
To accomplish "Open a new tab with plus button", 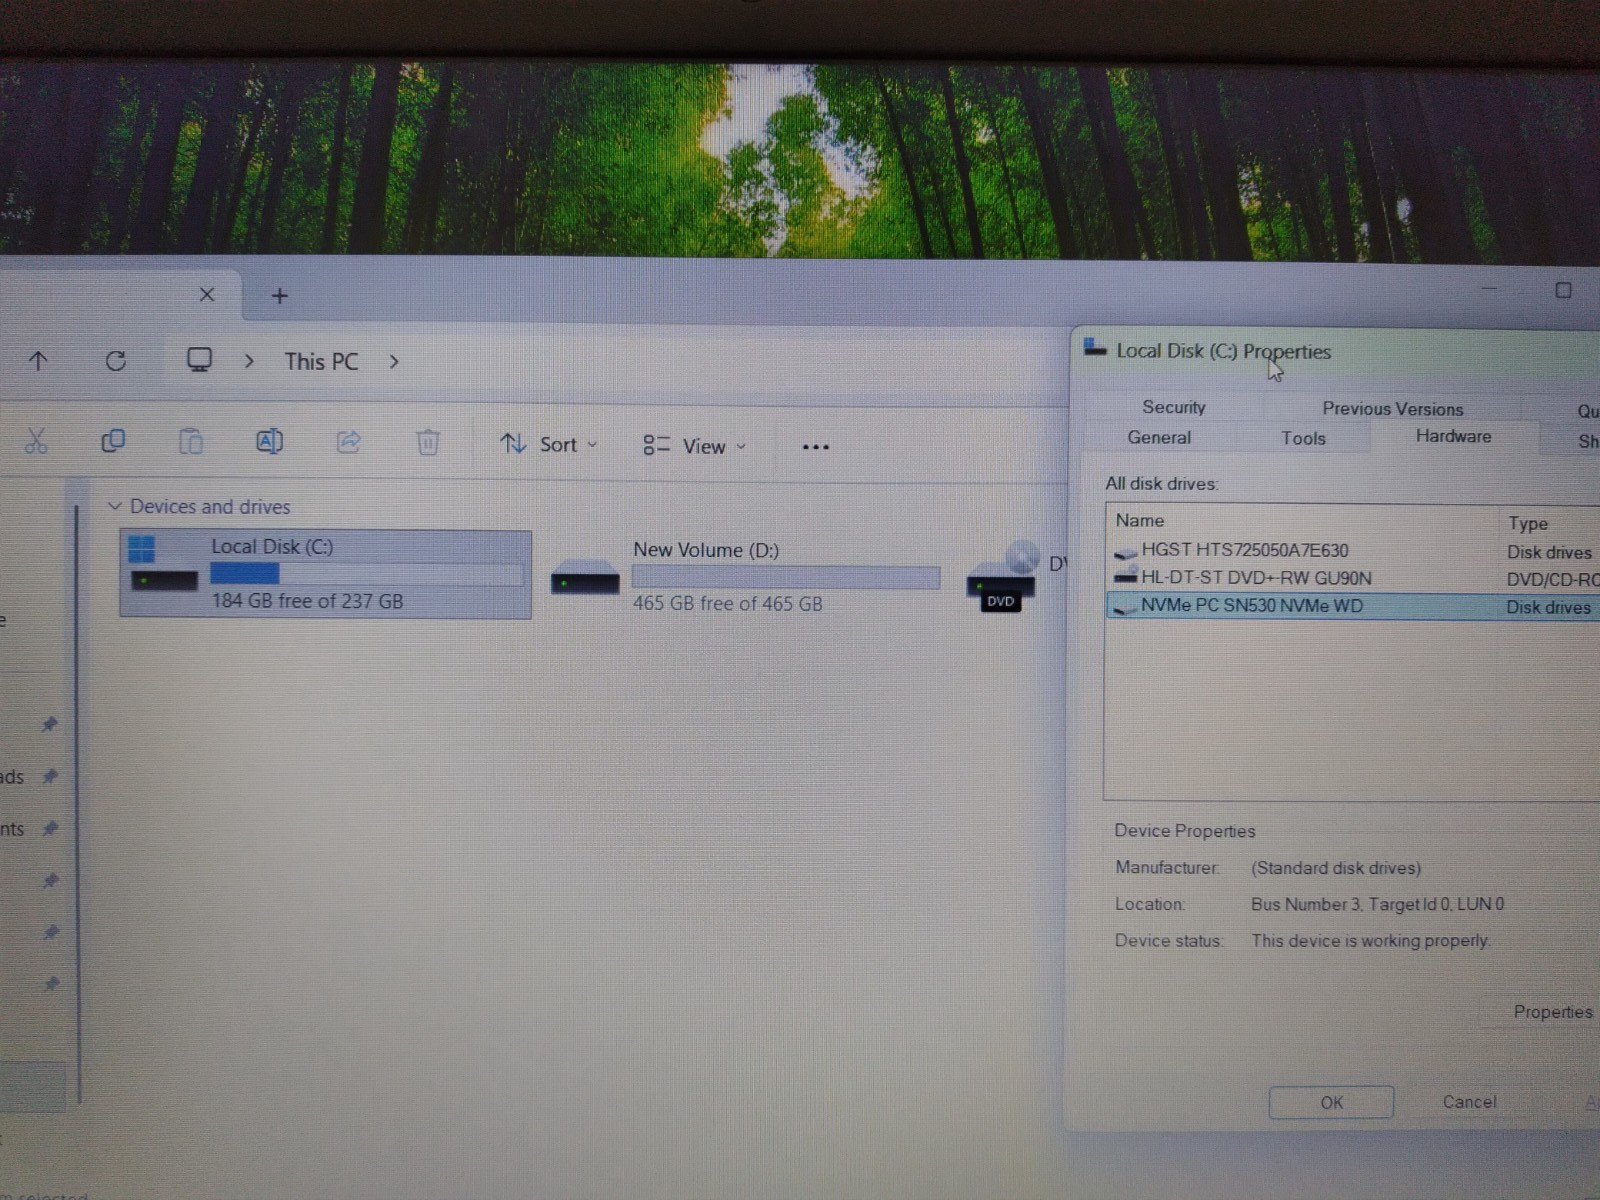I will pyautogui.click(x=280, y=296).
